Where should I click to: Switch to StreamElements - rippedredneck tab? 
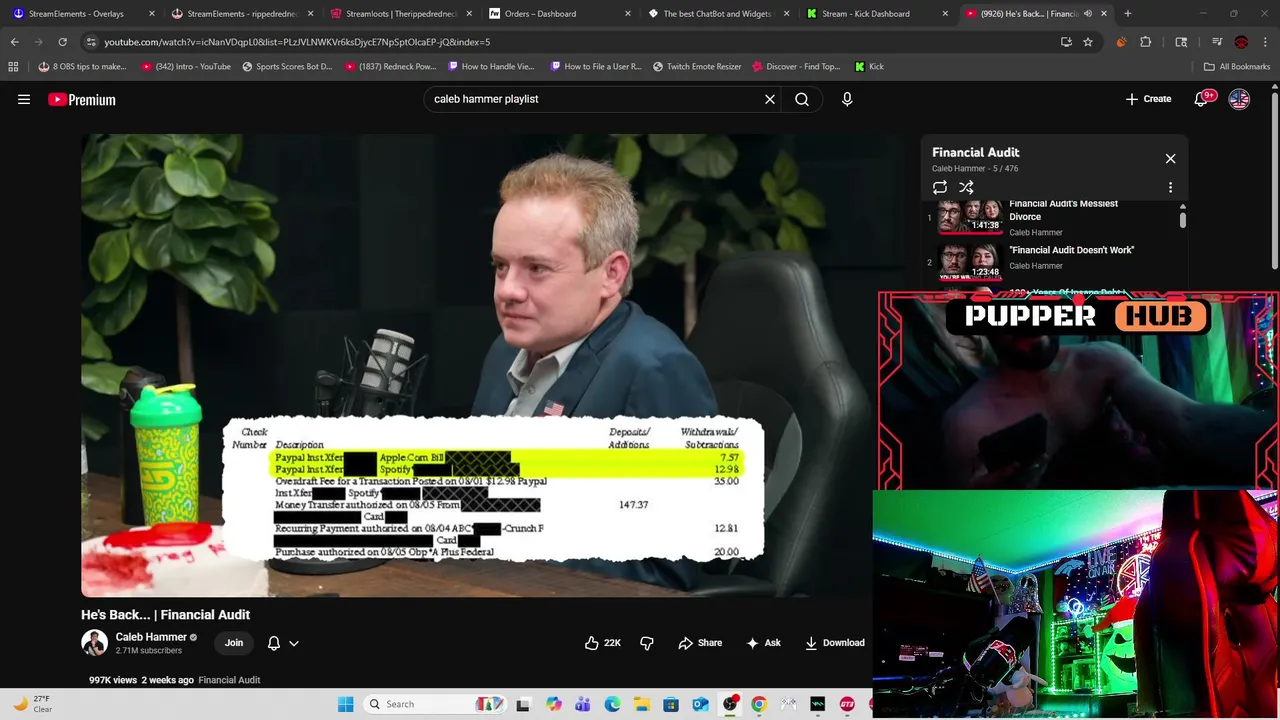click(243, 14)
